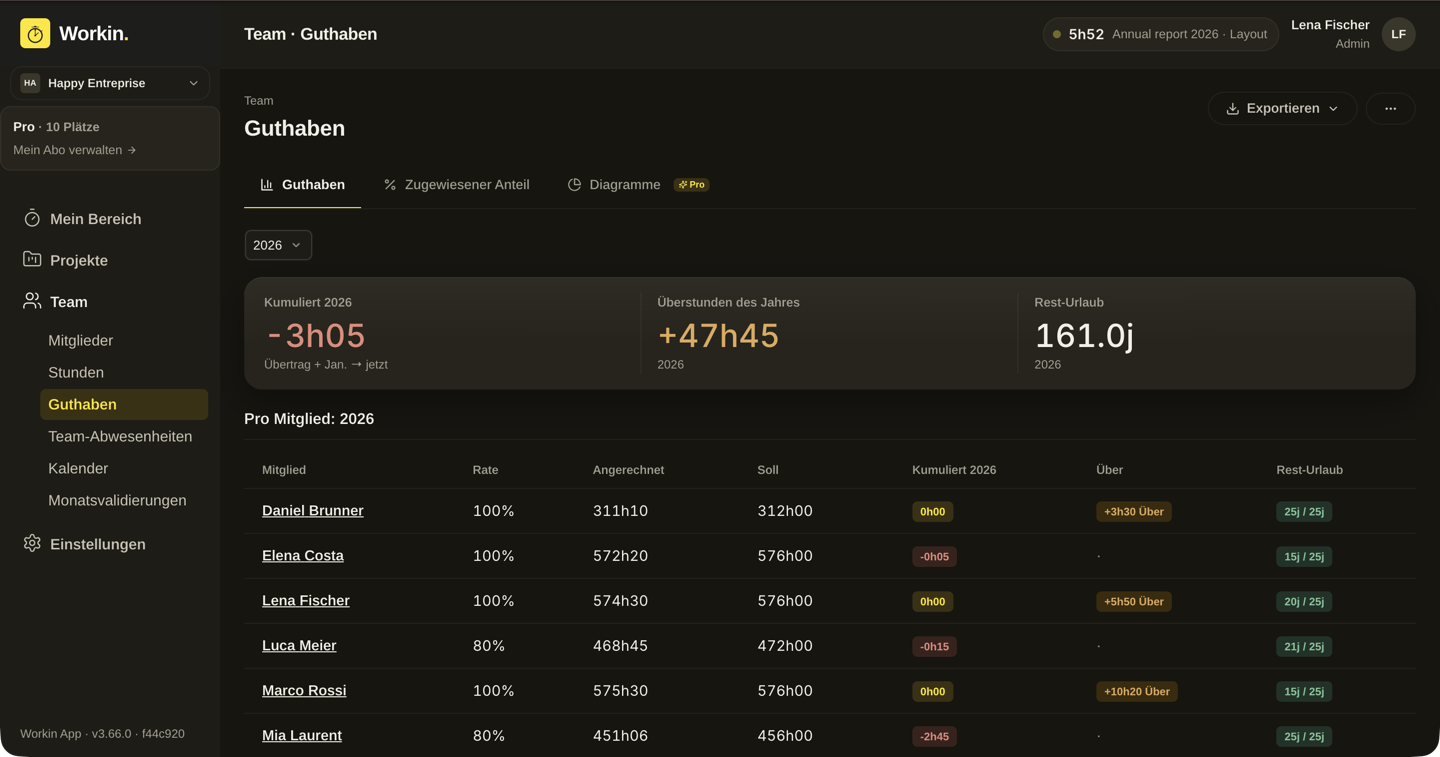Open the 2026 year dropdown
1440x757 pixels.
[278, 245]
